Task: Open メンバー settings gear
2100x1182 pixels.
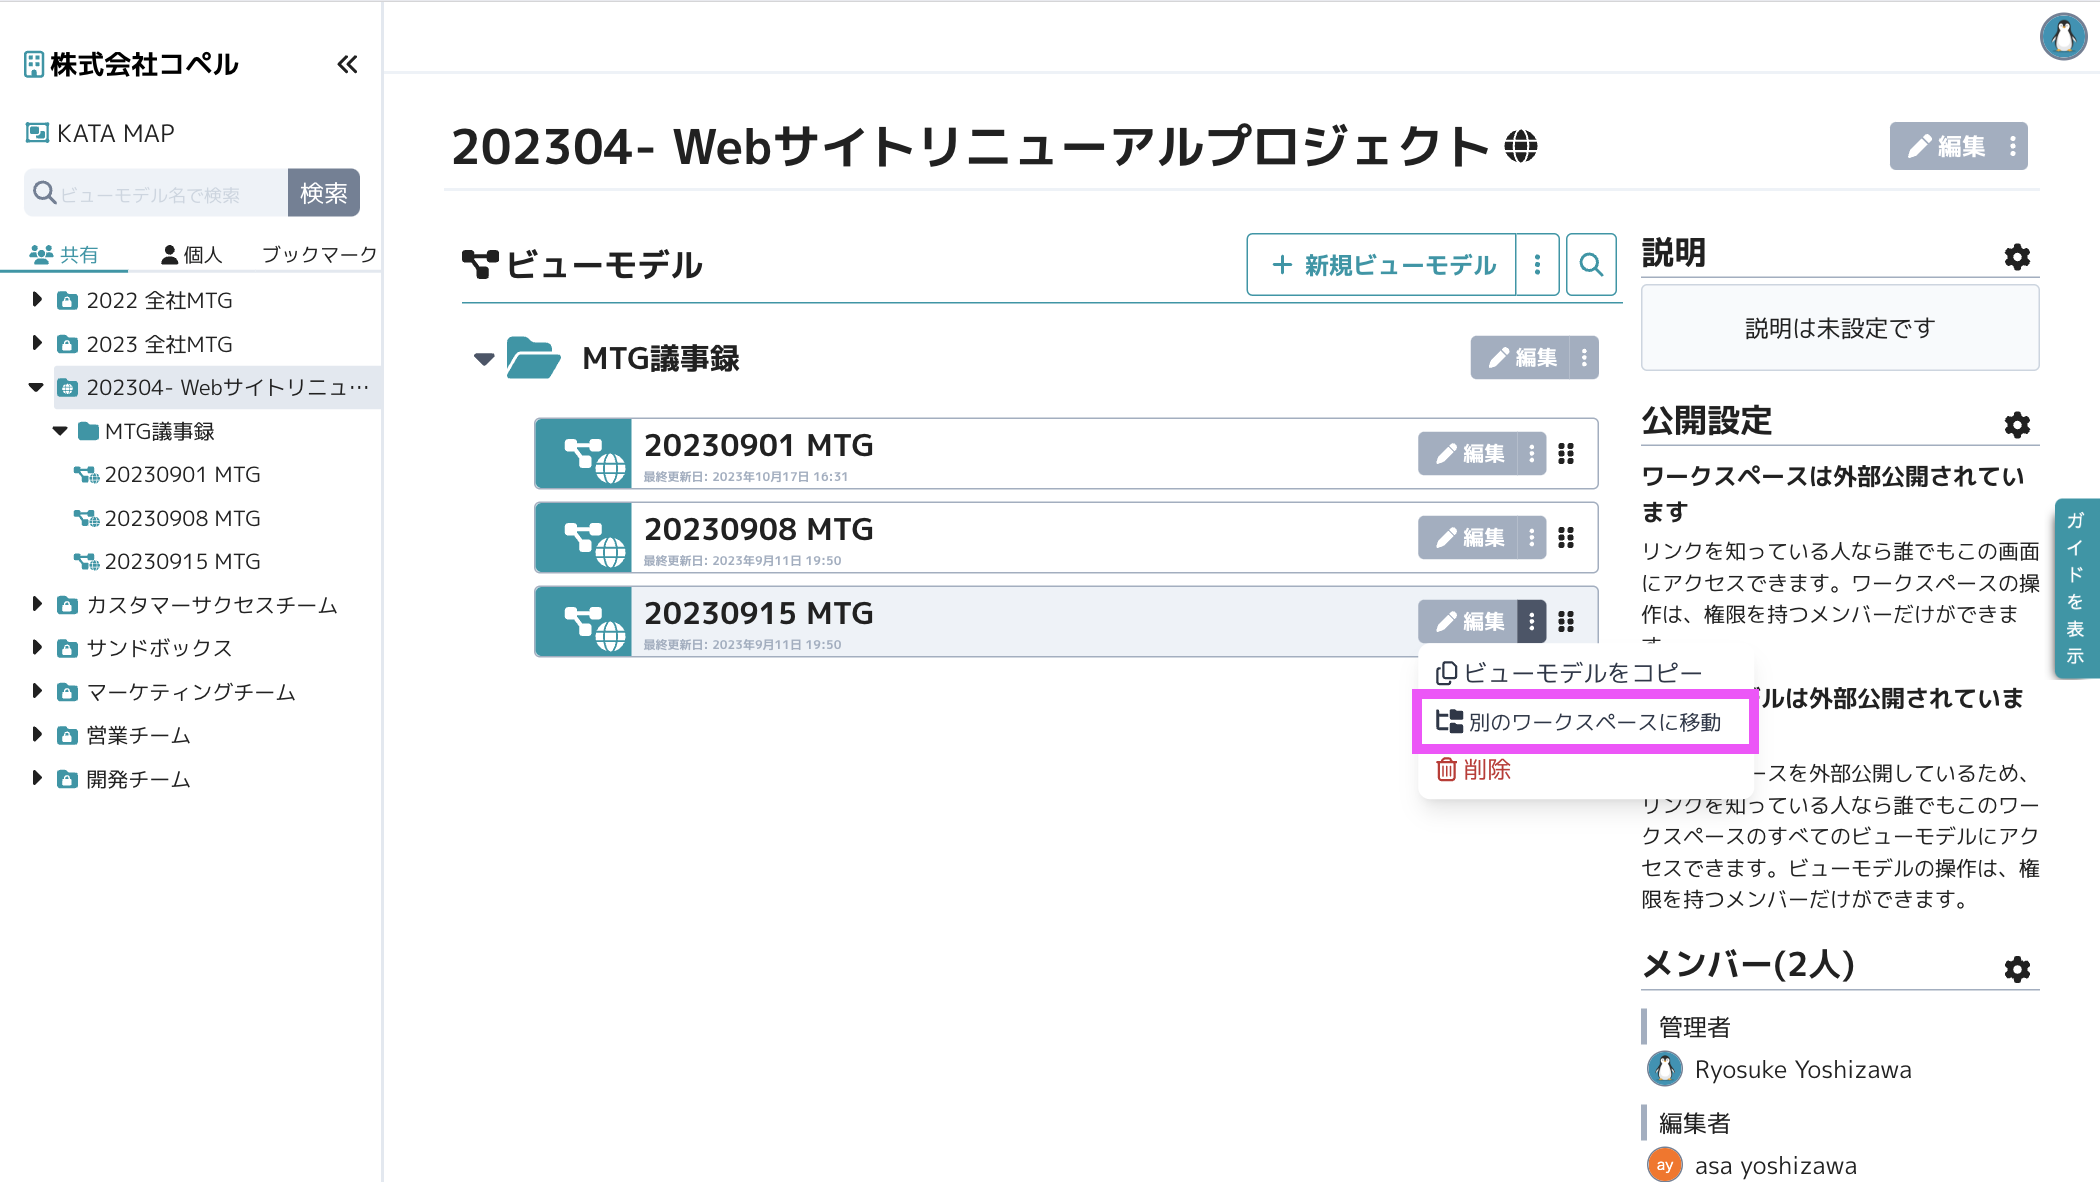Action: tap(2017, 969)
